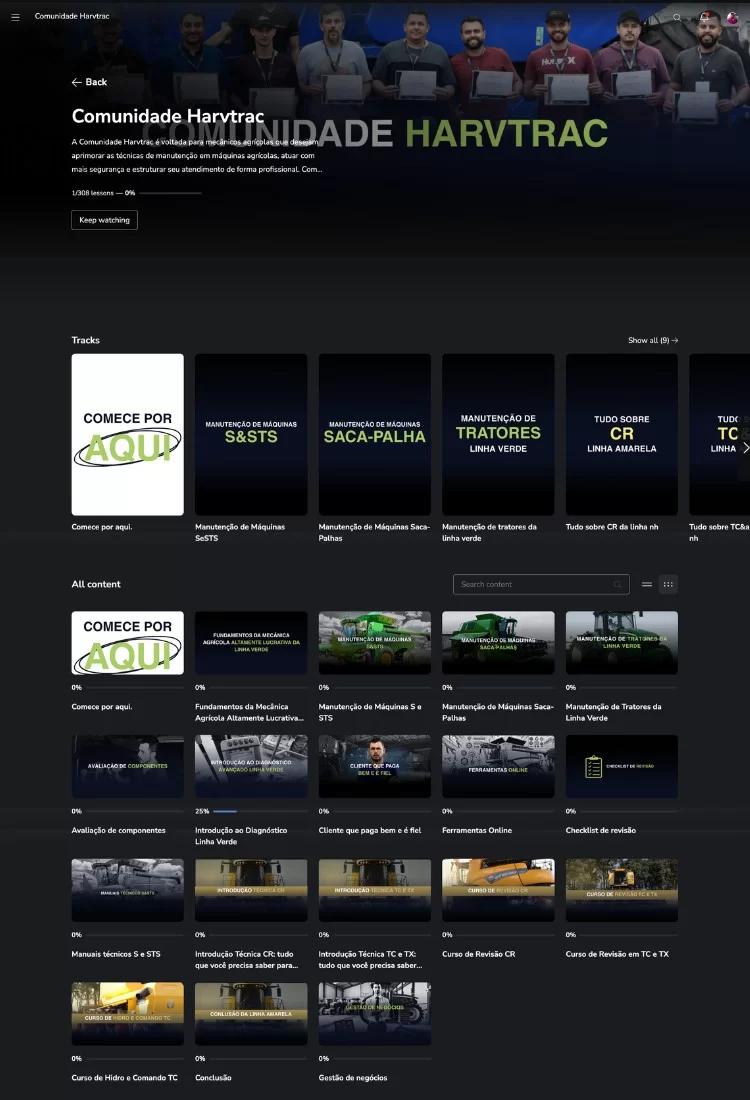Click the 1/308 lessons progress bar
The width and height of the screenshot is (750, 1100).
pyautogui.click(x=170, y=193)
